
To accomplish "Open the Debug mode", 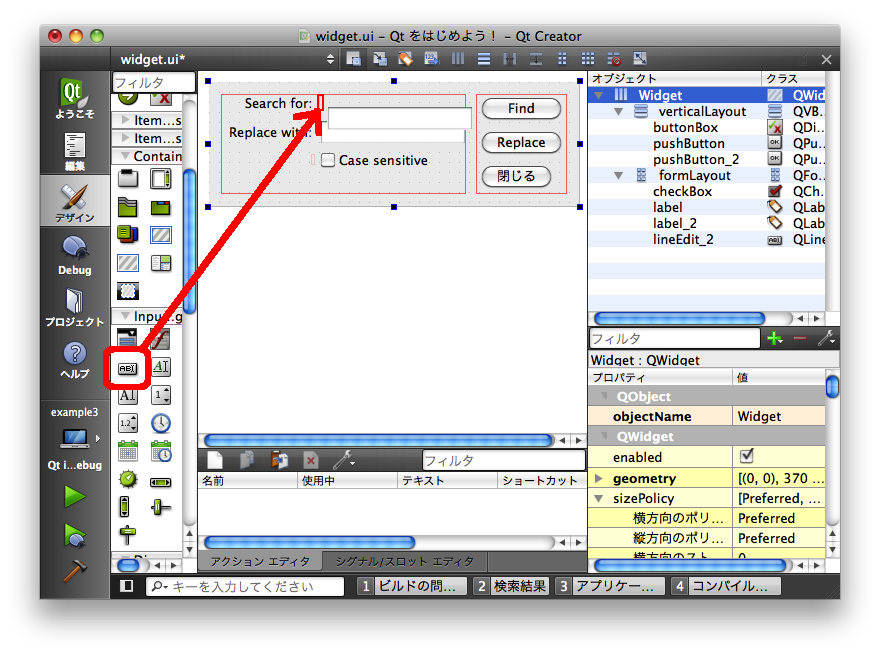I will click(74, 254).
